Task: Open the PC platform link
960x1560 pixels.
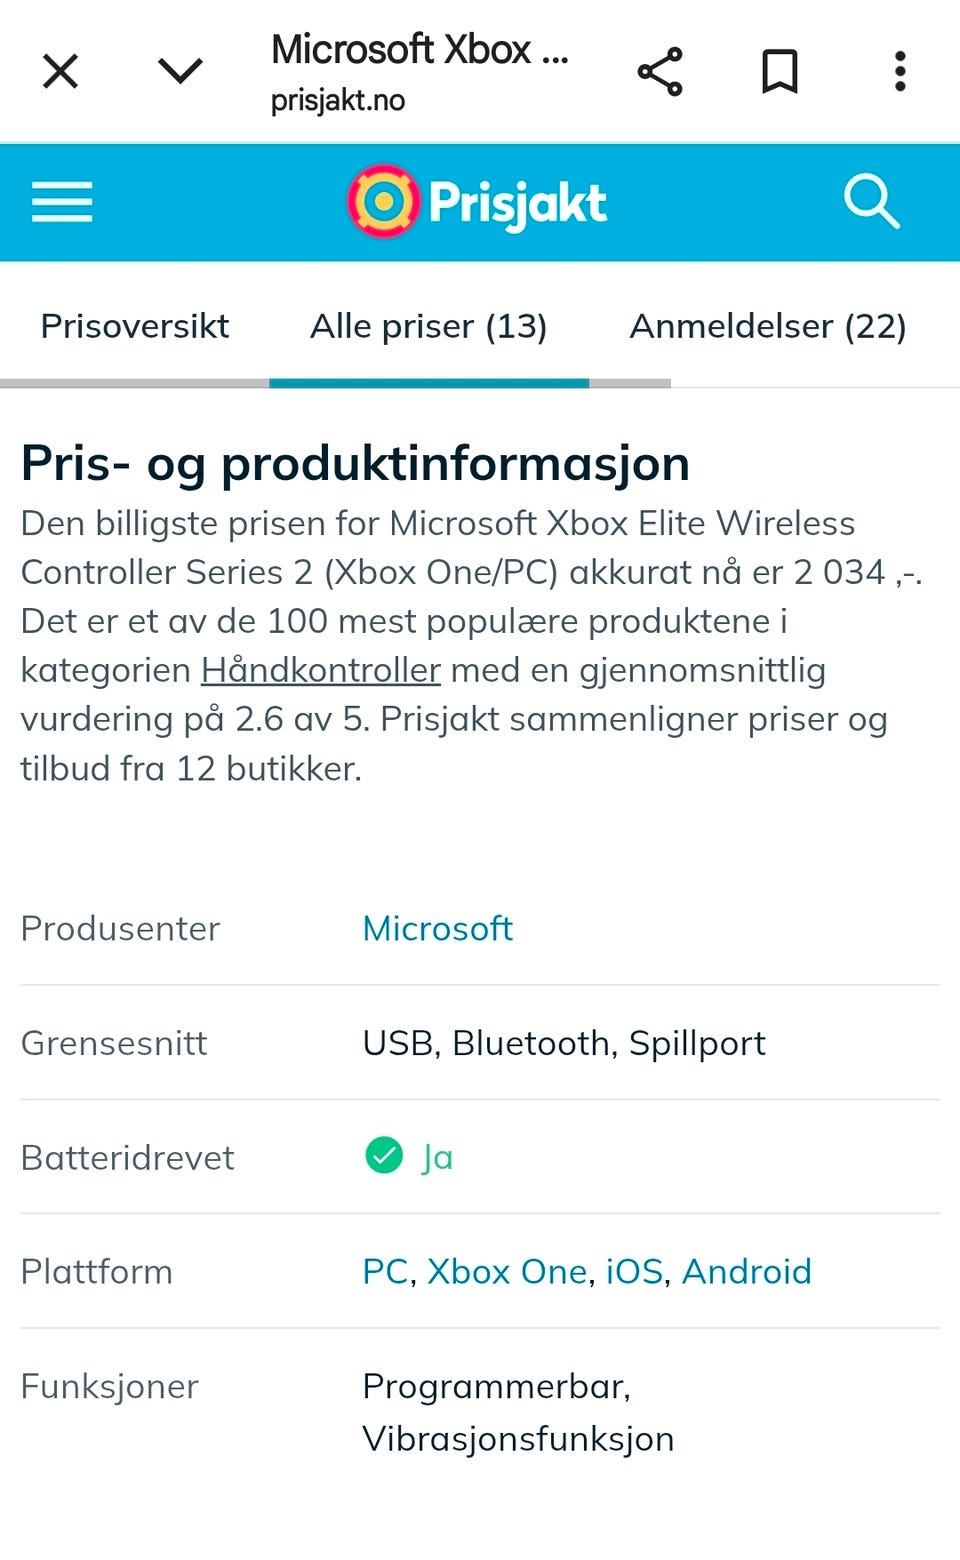Action: click(x=385, y=1272)
